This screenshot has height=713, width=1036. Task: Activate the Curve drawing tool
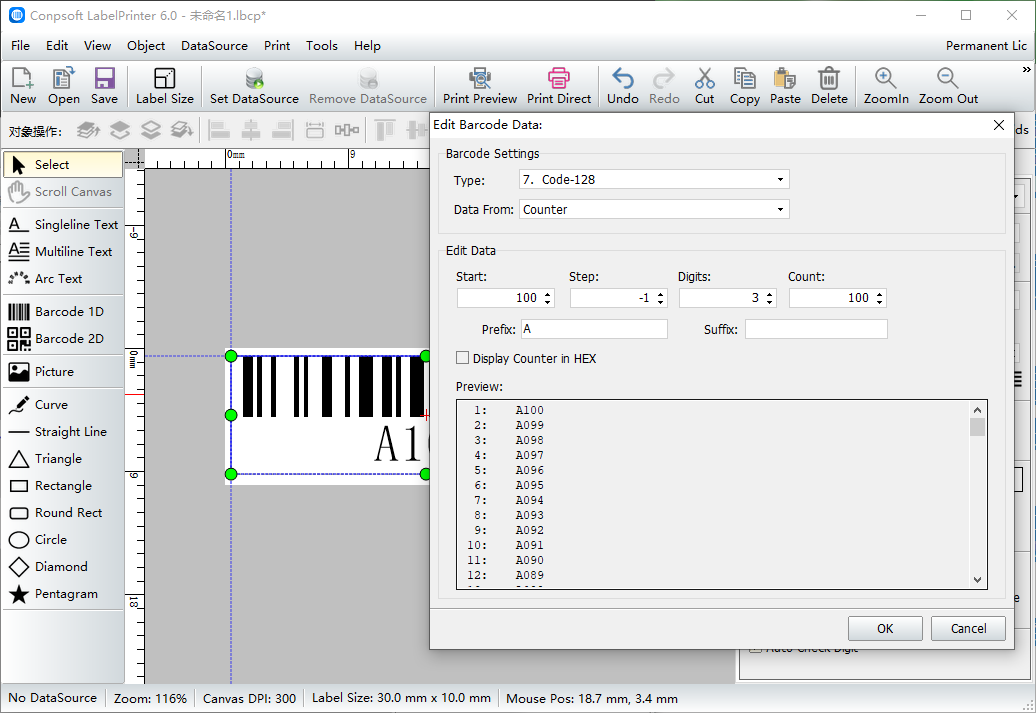(63, 405)
